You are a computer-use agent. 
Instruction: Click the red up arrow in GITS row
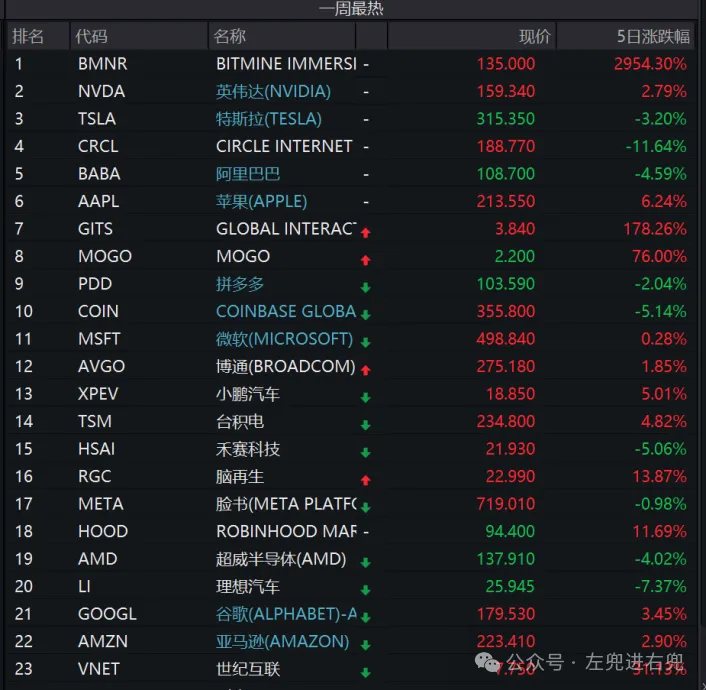366,232
